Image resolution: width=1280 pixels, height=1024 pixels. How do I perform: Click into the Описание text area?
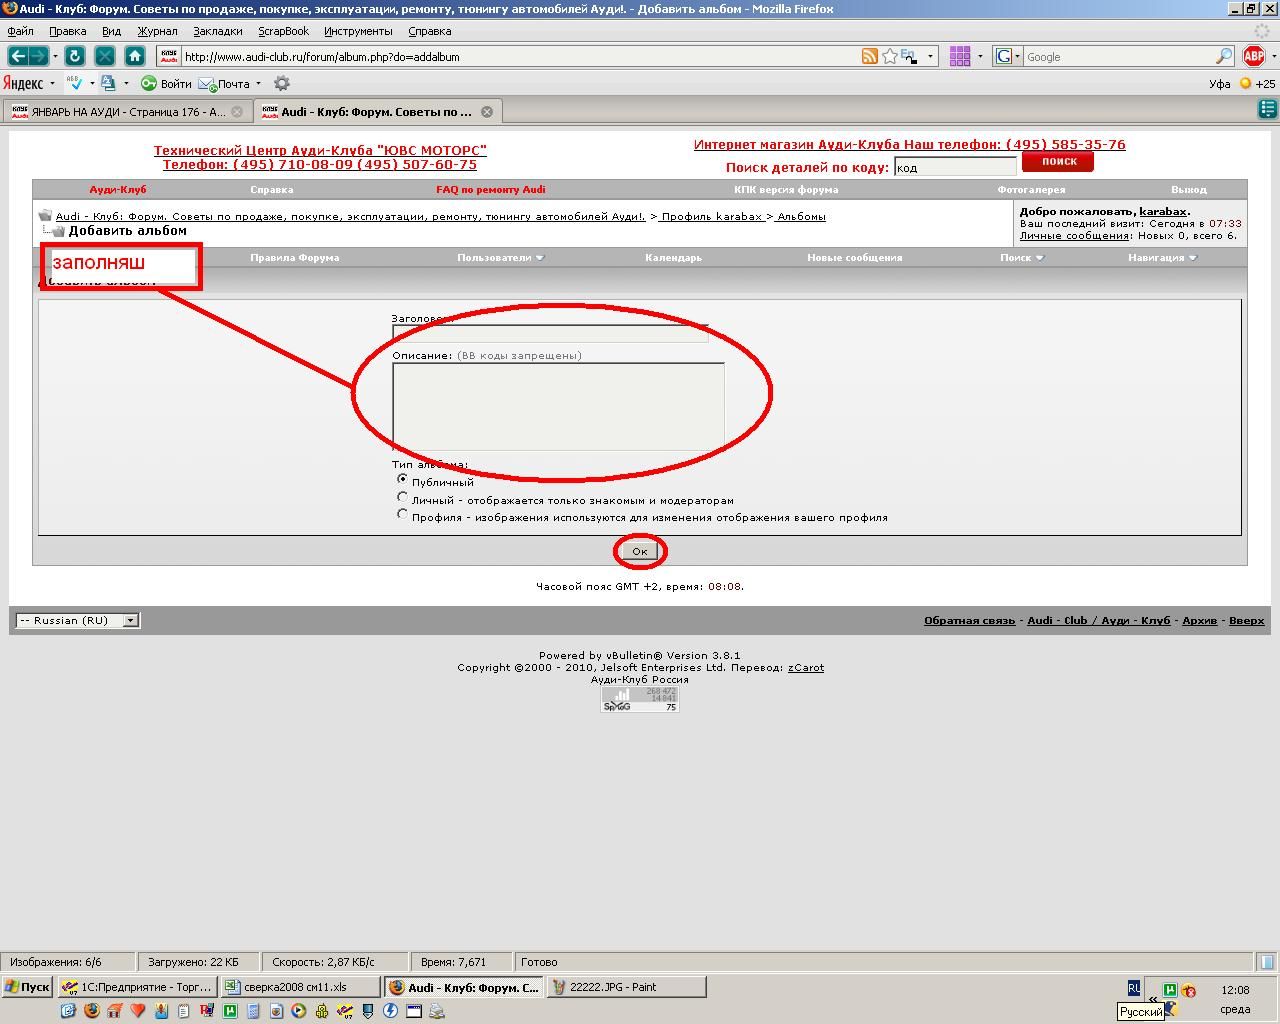[x=558, y=405]
